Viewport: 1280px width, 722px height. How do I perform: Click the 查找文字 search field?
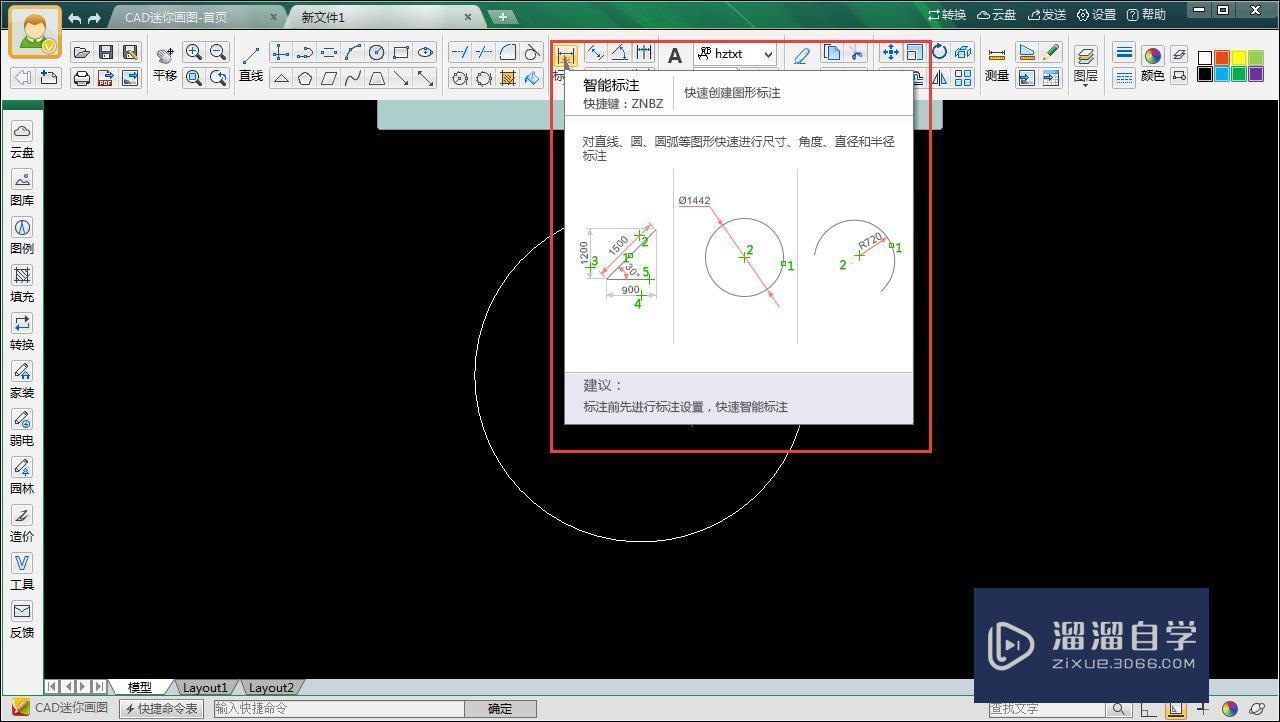pyautogui.click(x=1046, y=709)
